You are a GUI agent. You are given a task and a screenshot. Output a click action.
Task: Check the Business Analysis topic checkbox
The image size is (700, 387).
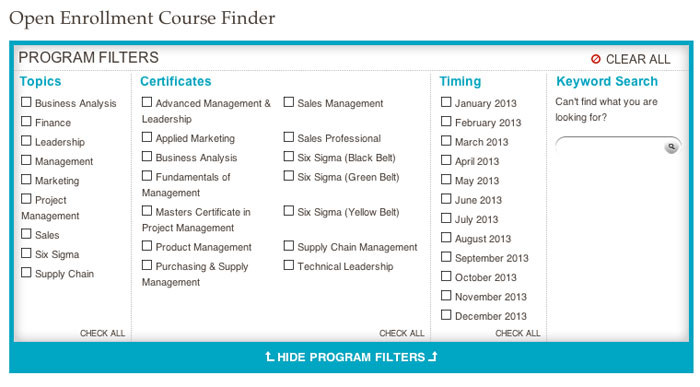(26, 102)
